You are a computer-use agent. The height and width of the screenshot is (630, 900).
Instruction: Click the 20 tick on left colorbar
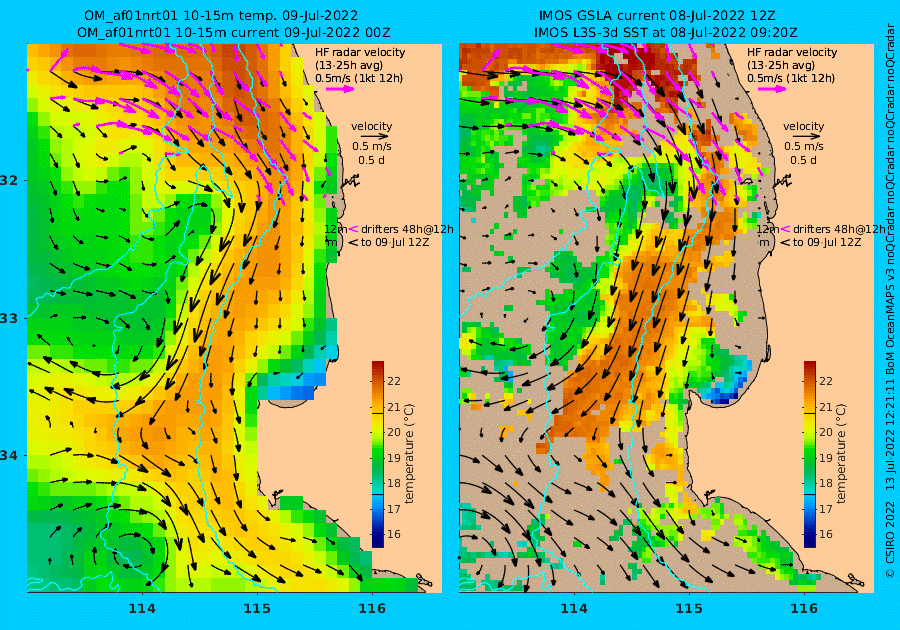394,433
